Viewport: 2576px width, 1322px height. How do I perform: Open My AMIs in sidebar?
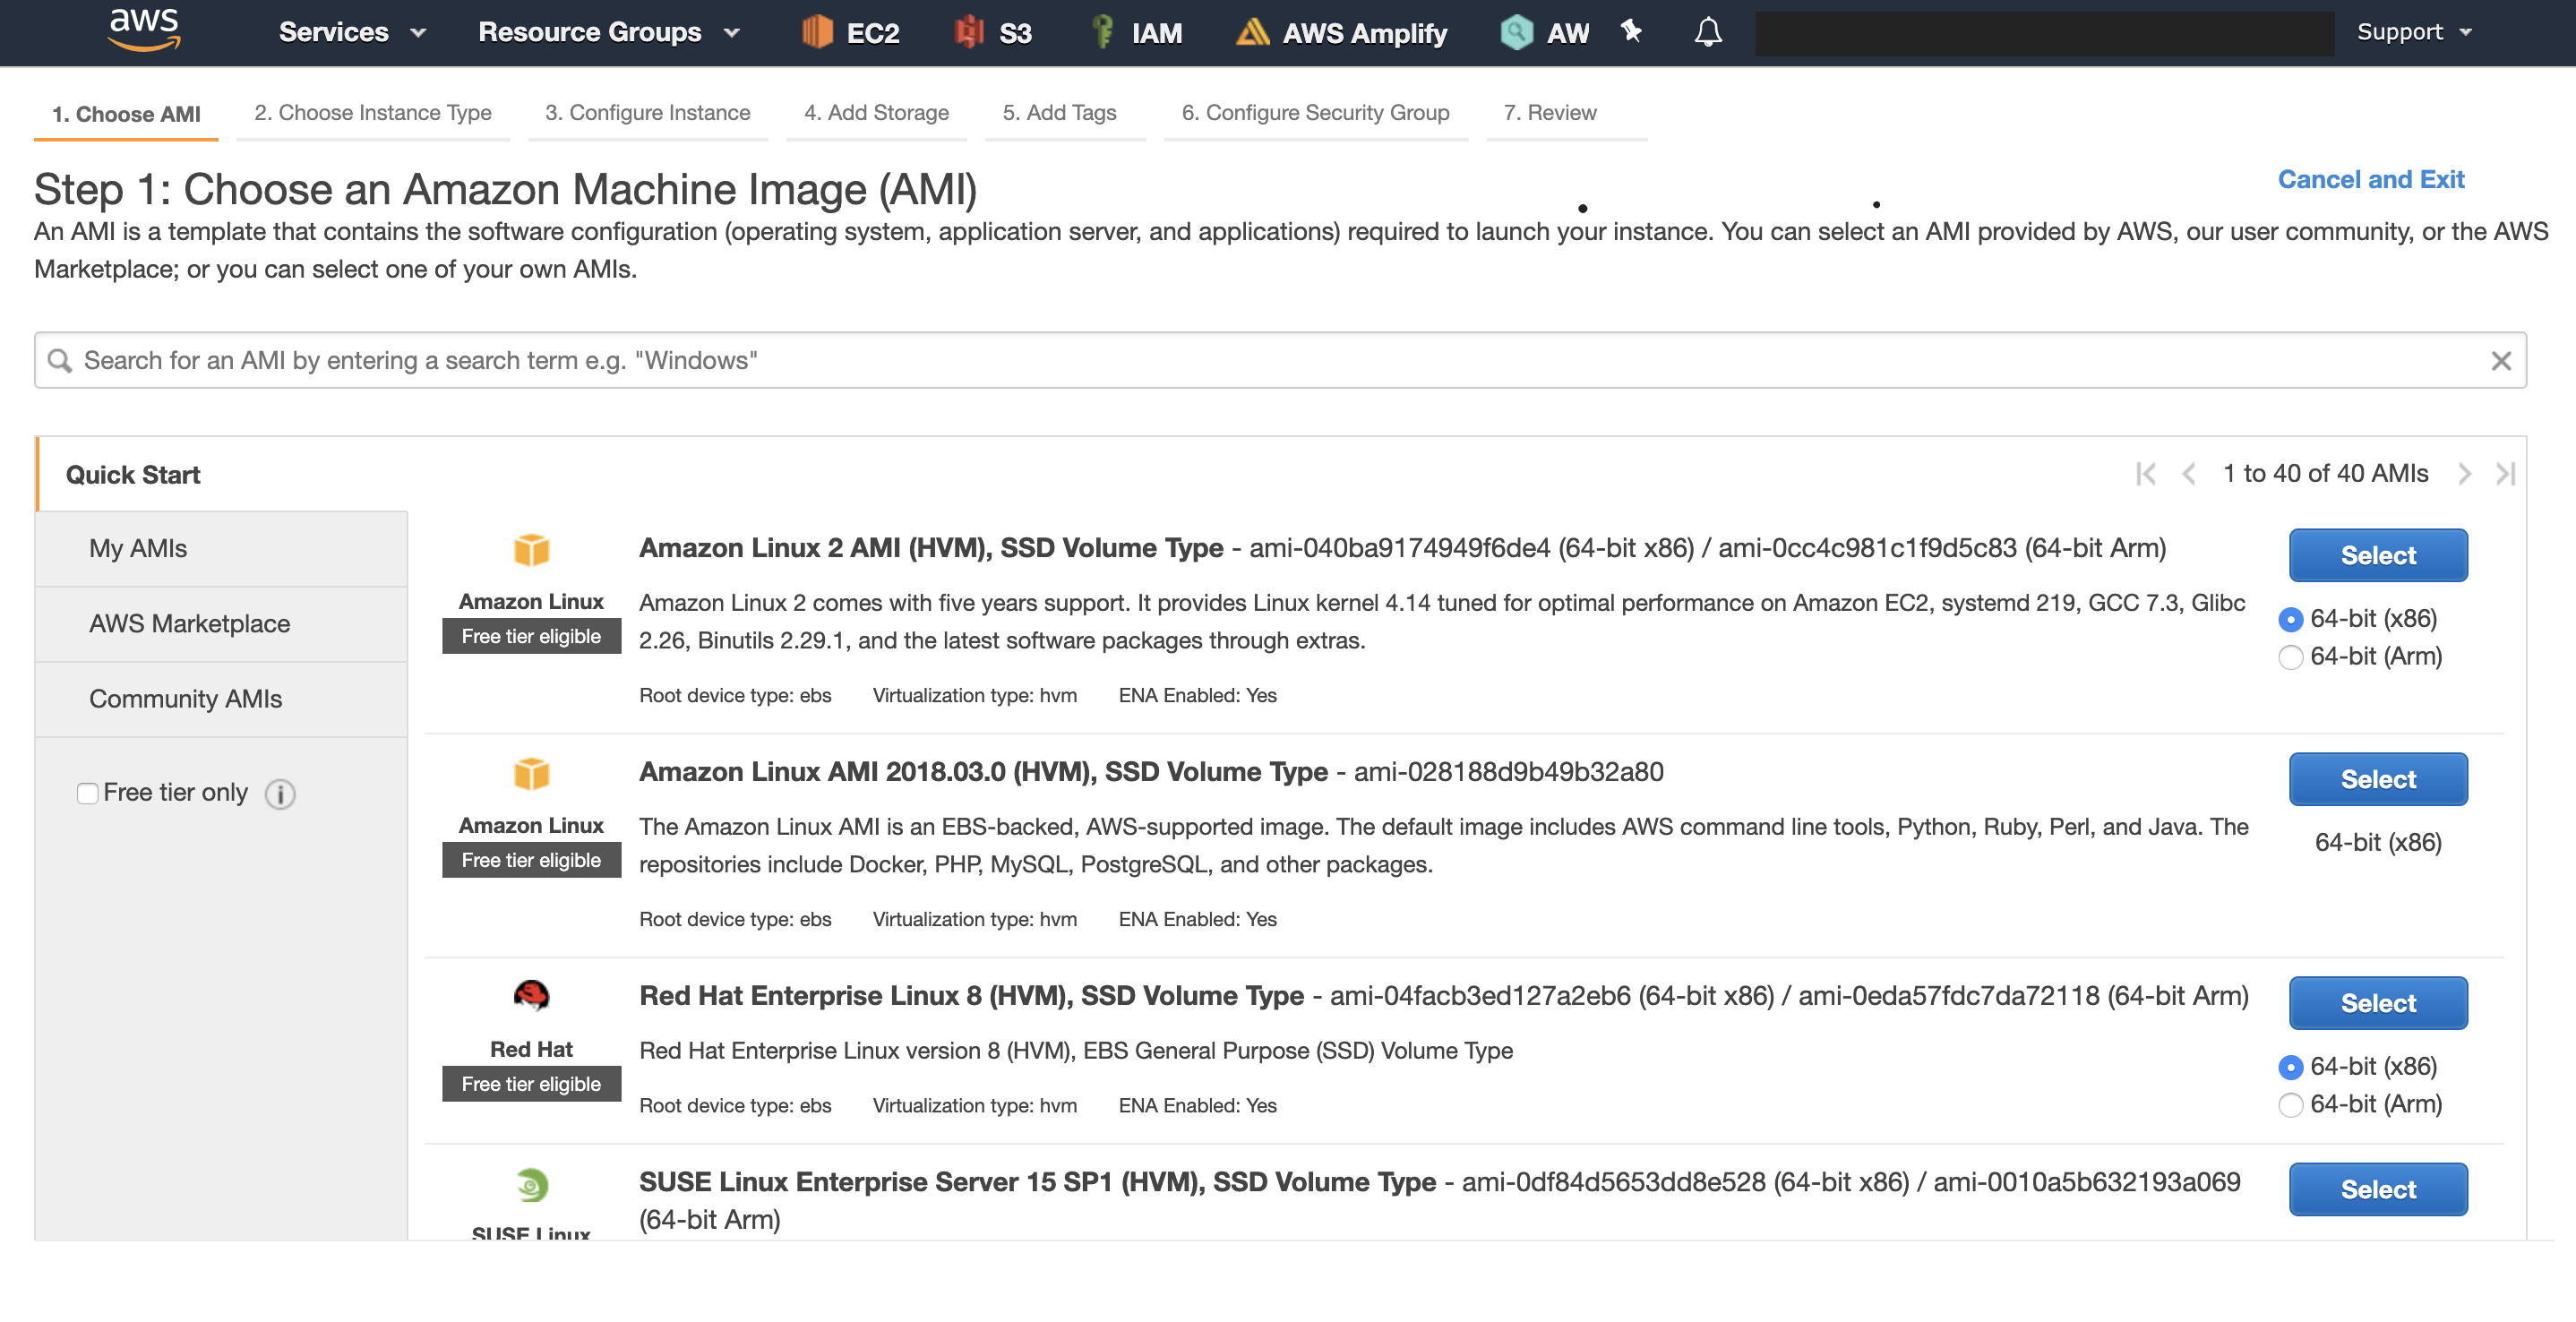click(x=222, y=549)
